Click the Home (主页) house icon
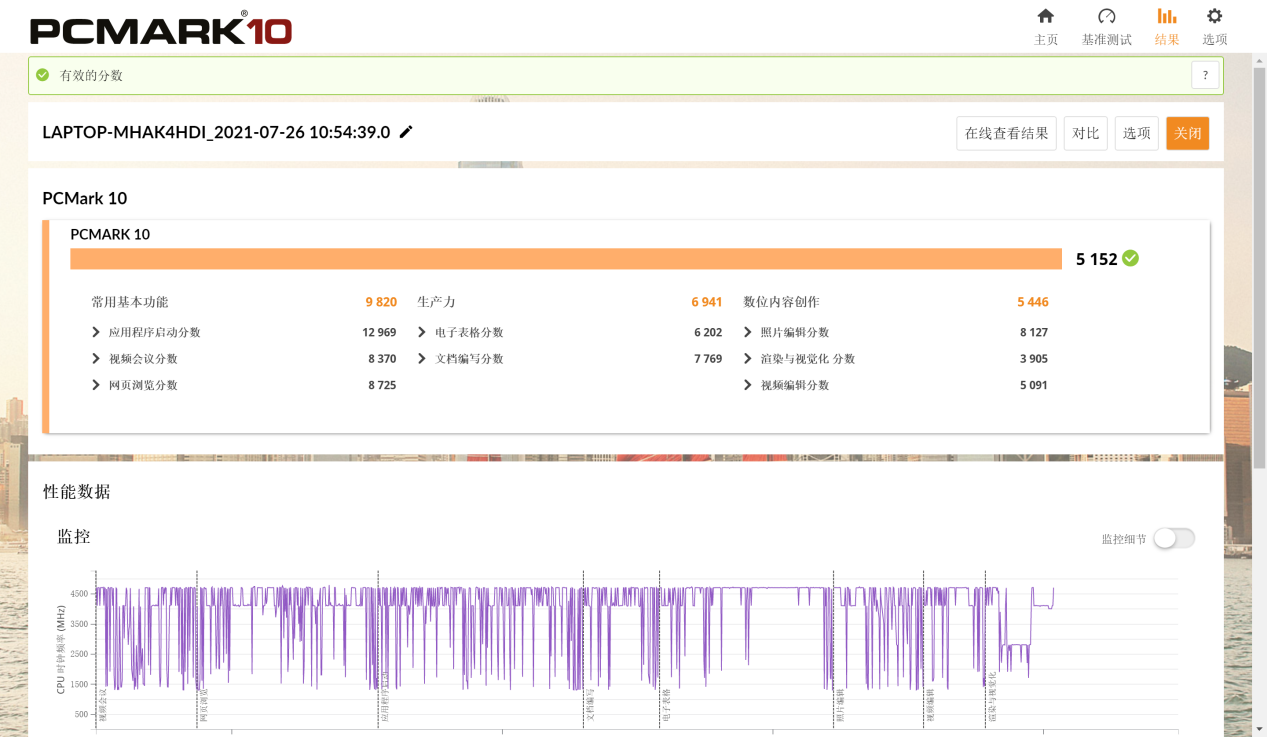The height and width of the screenshot is (737, 1267). pyautogui.click(x=1045, y=17)
